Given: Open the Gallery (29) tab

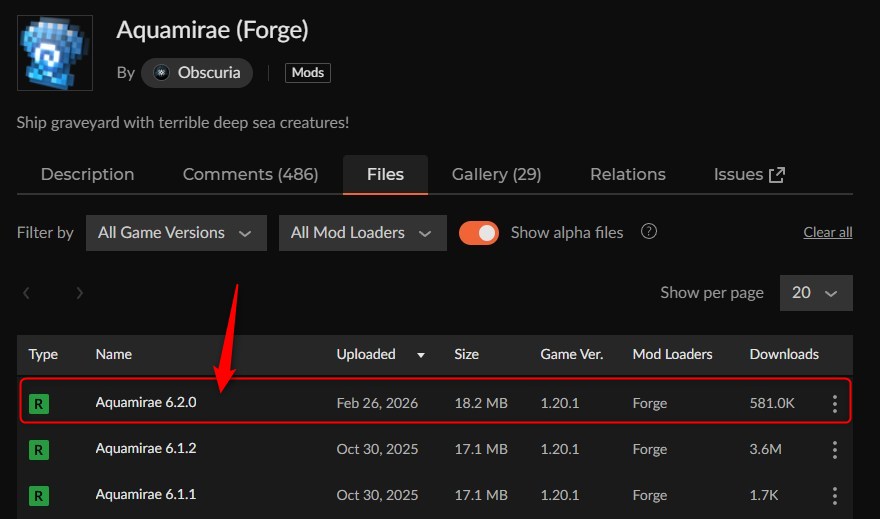Looking at the screenshot, I should (496, 174).
